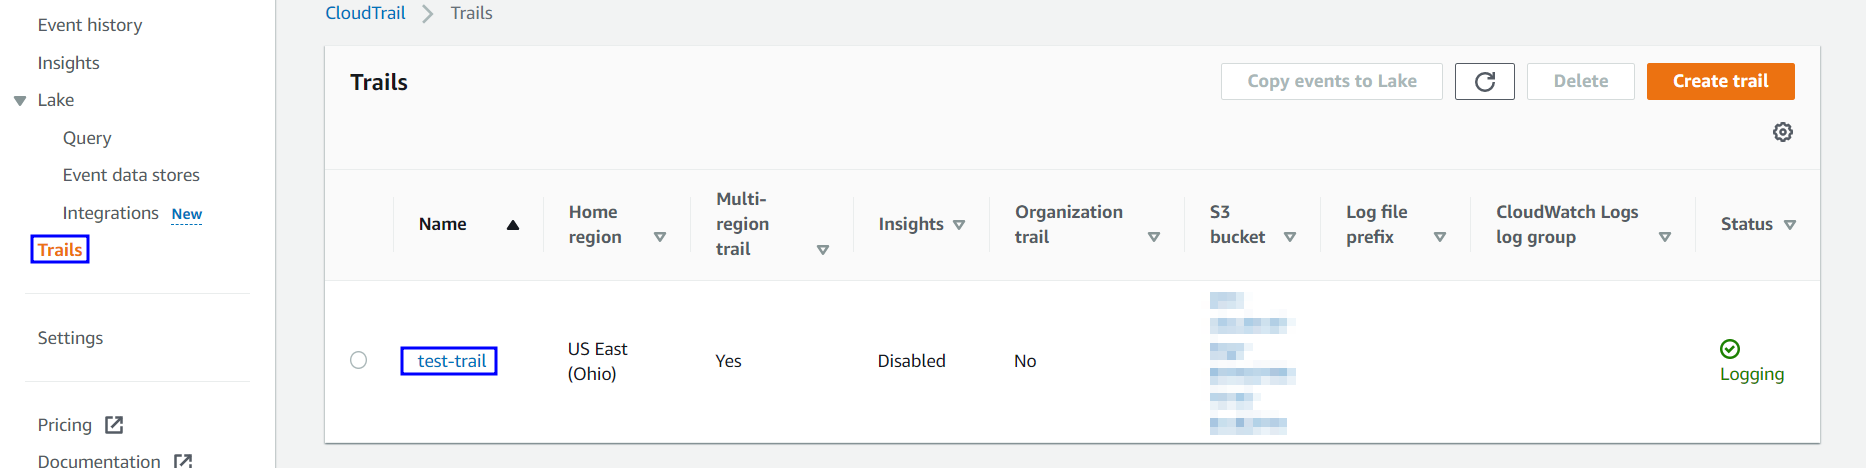Open Settings in the sidebar
Image resolution: width=1866 pixels, height=468 pixels.
point(70,338)
